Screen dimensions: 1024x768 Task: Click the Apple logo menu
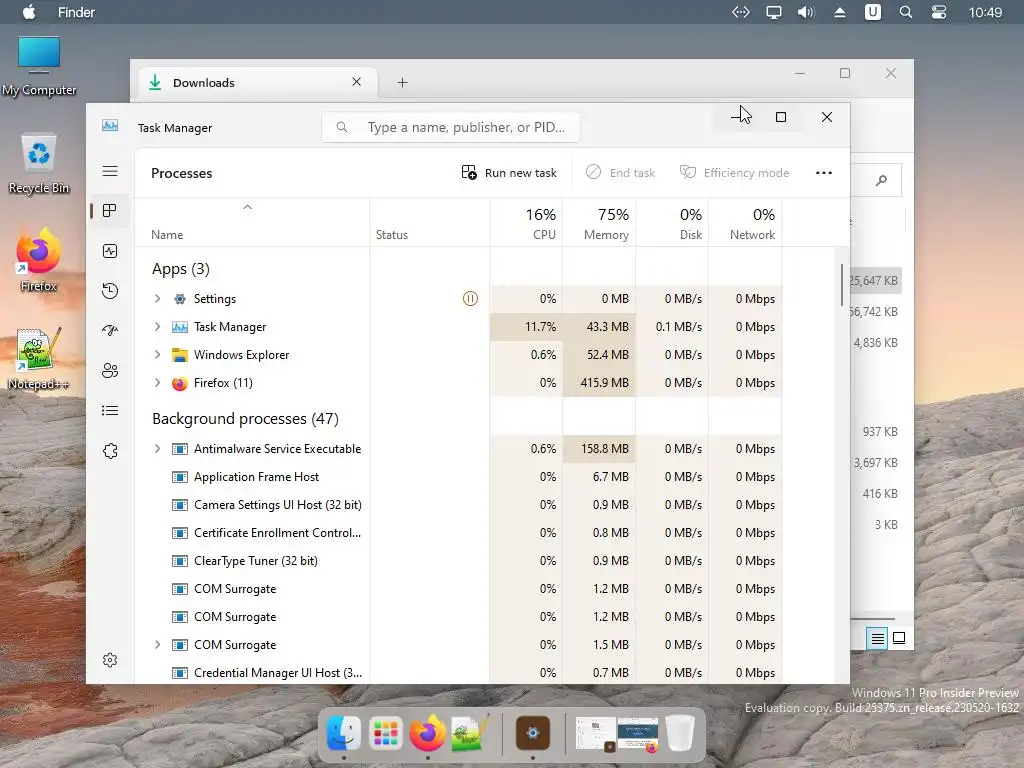[29, 12]
